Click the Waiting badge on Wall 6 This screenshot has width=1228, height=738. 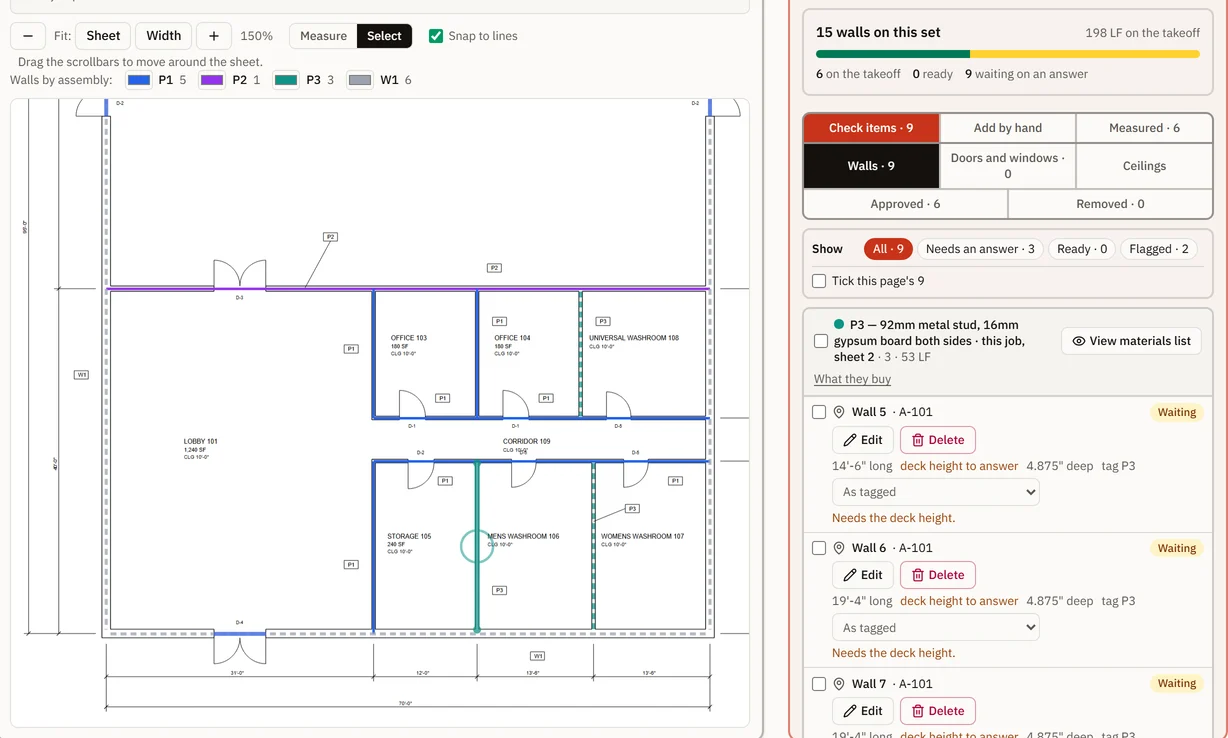click(1177, 548)
